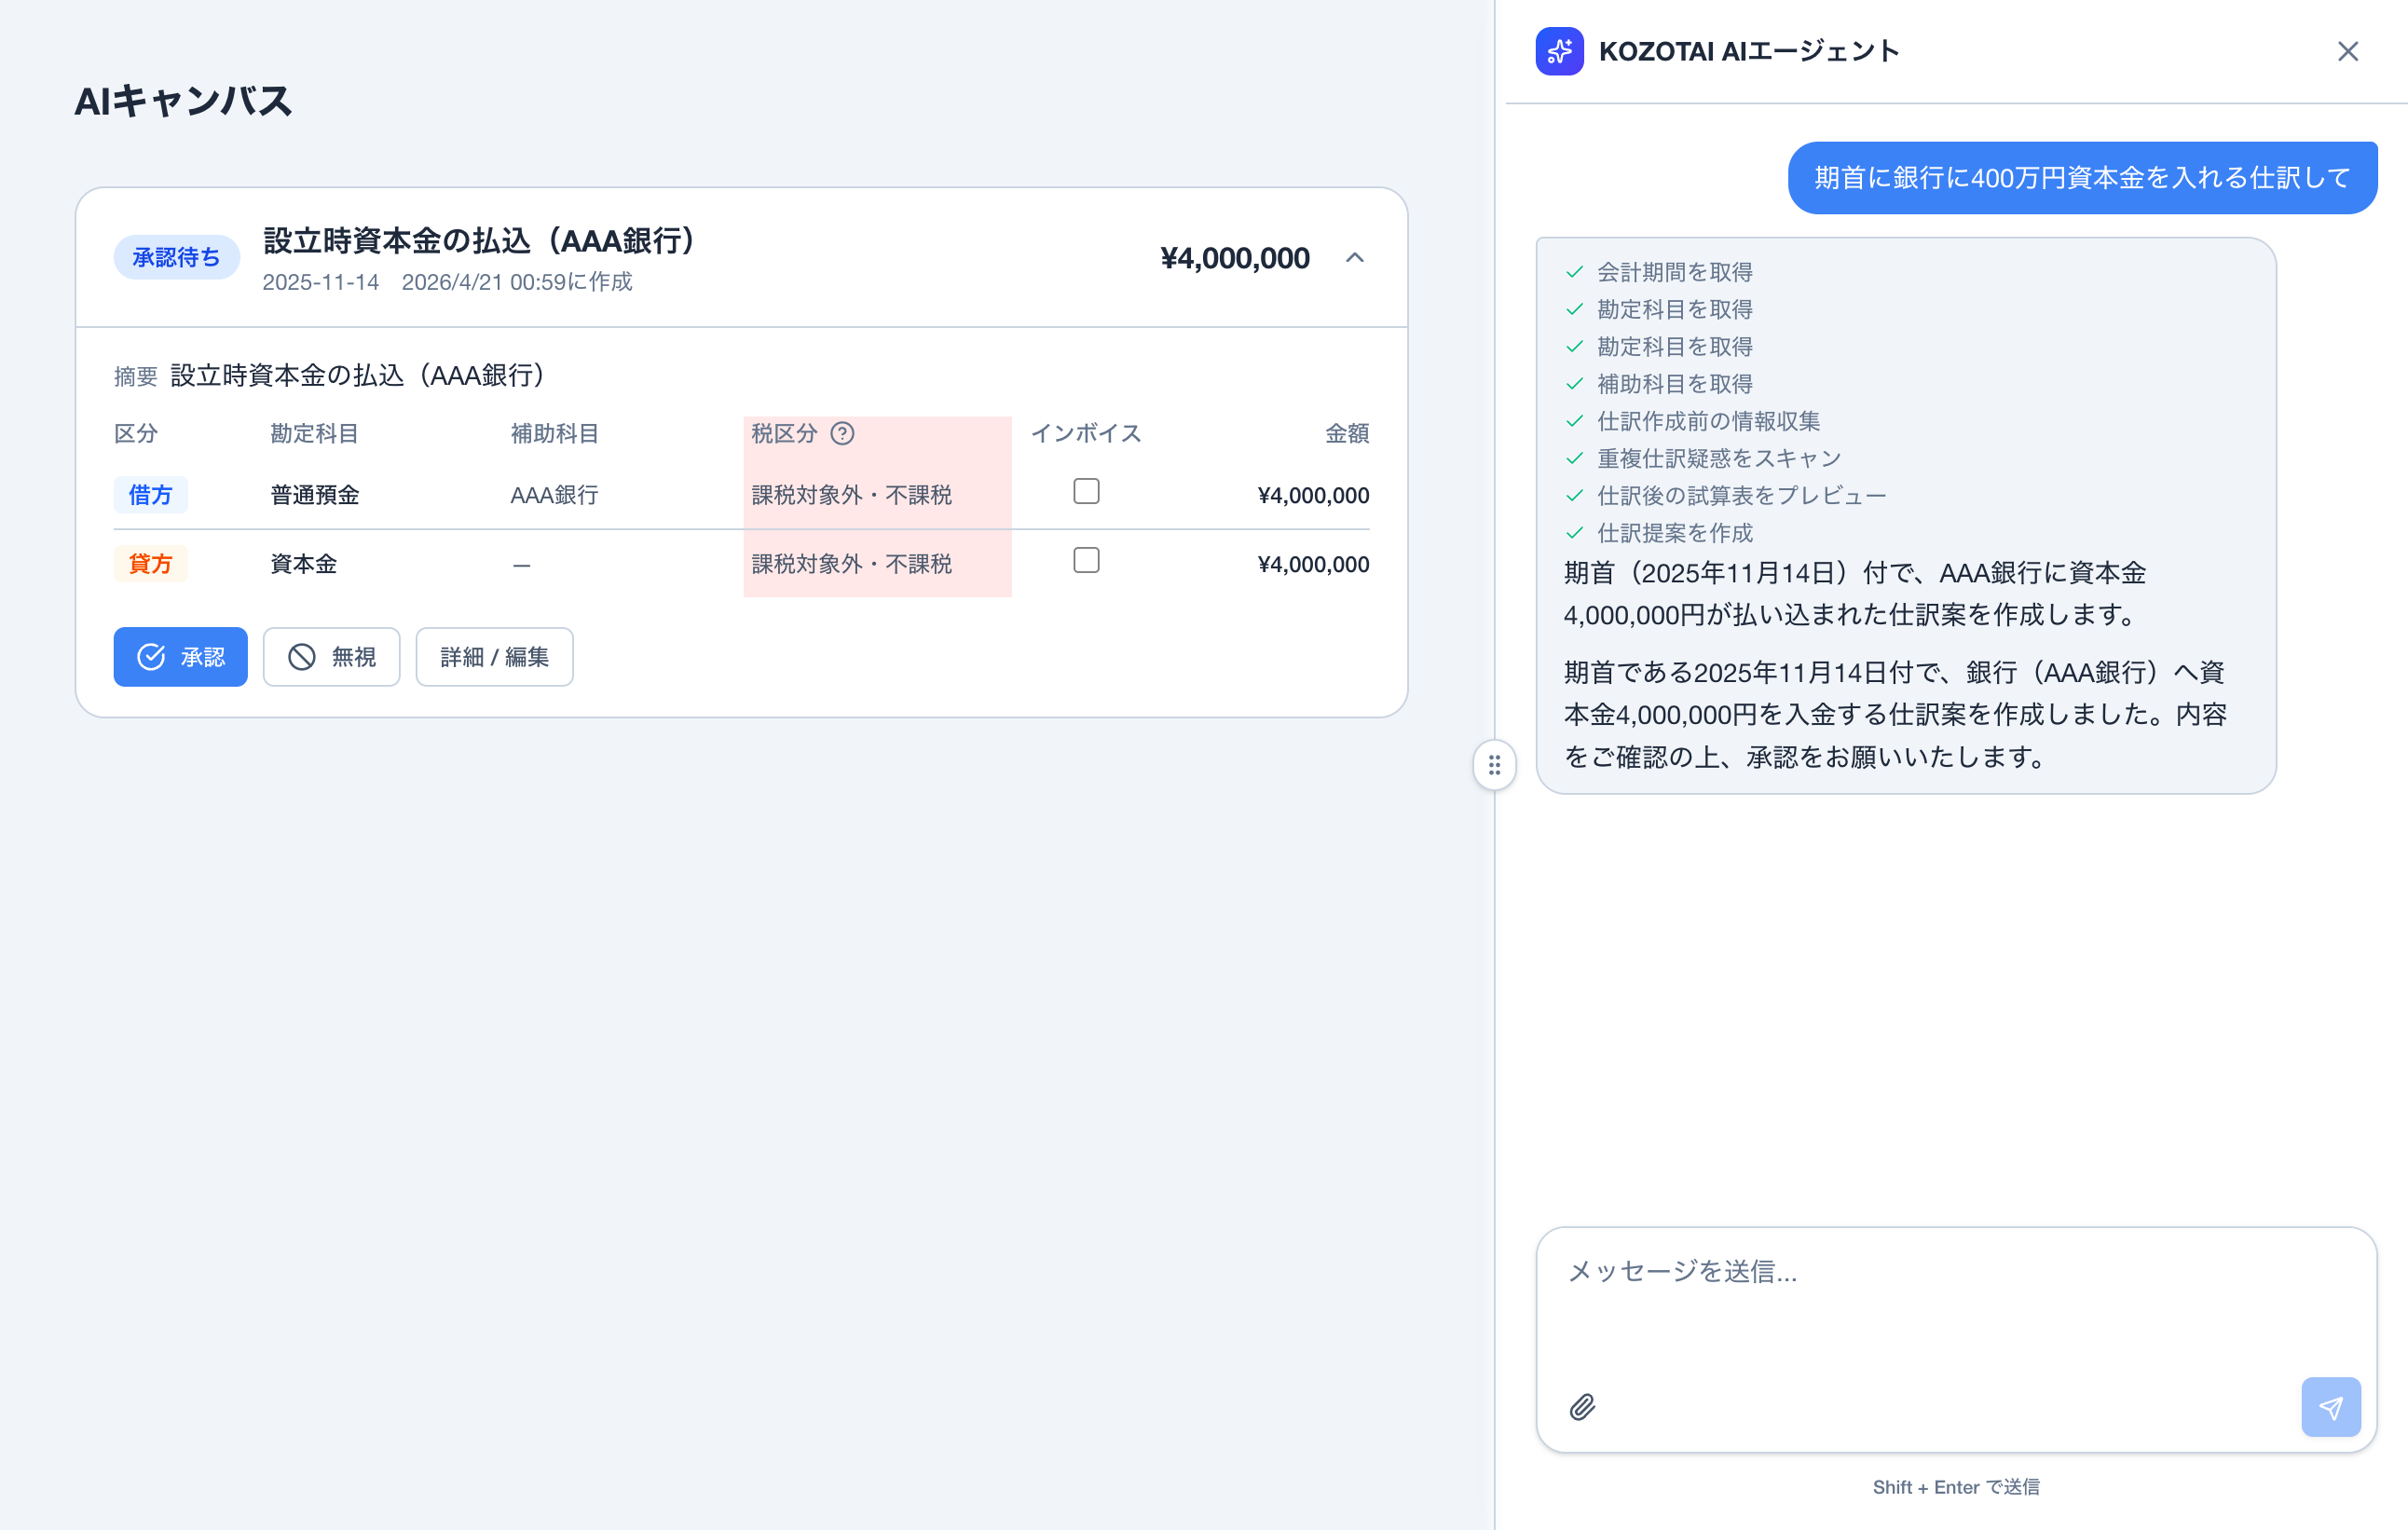Screen dimensions: 2408x1530
Task: Check the invoice box for 普通預金 row
Action: point(1086,491)
